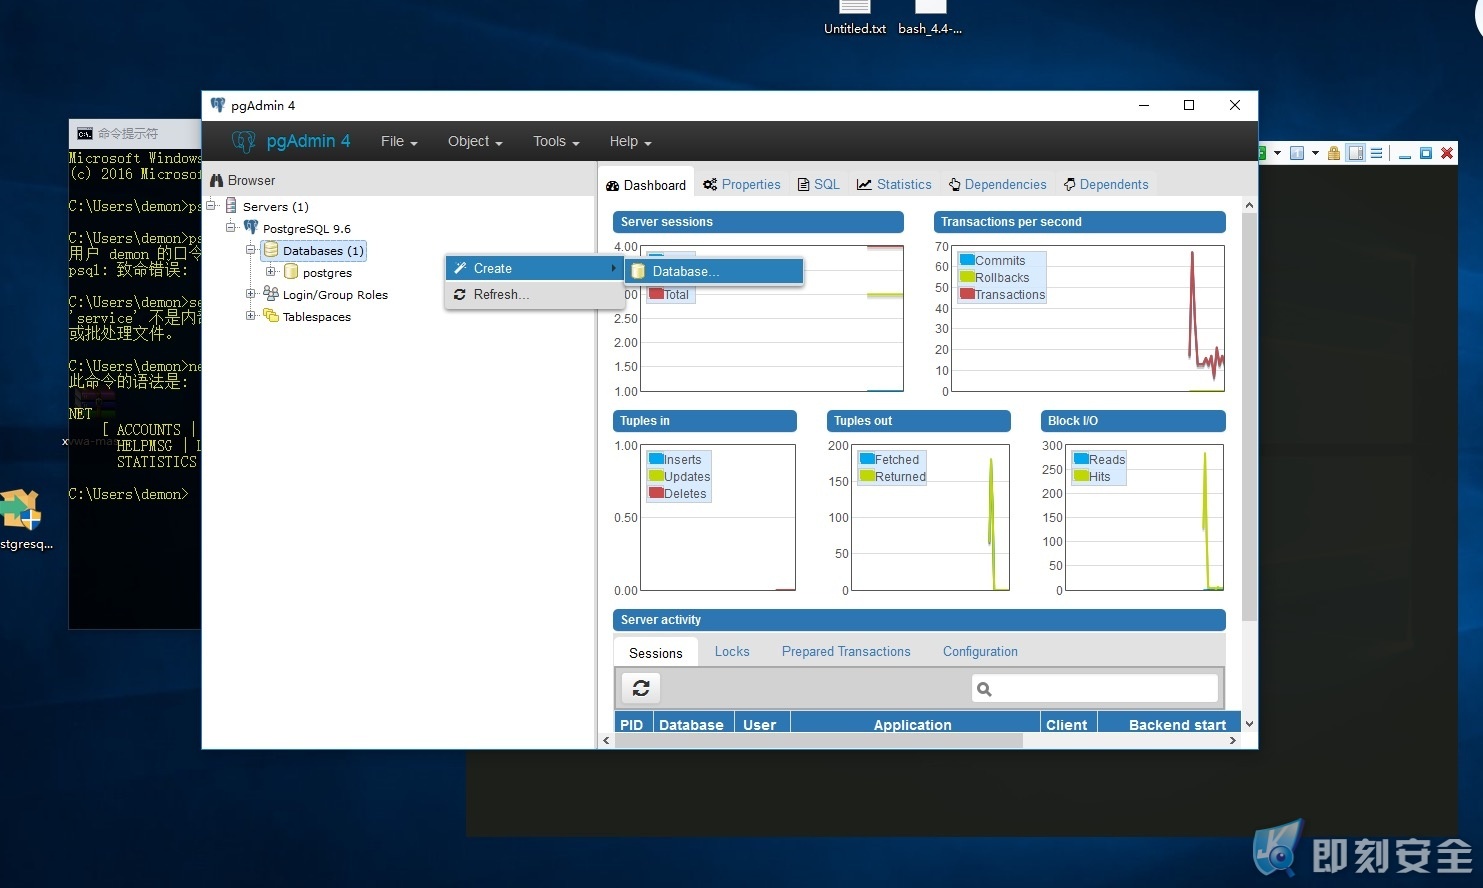Choose Create in the context menu
The height and width of the screenshot is (888, 1483).
point(535,268)
